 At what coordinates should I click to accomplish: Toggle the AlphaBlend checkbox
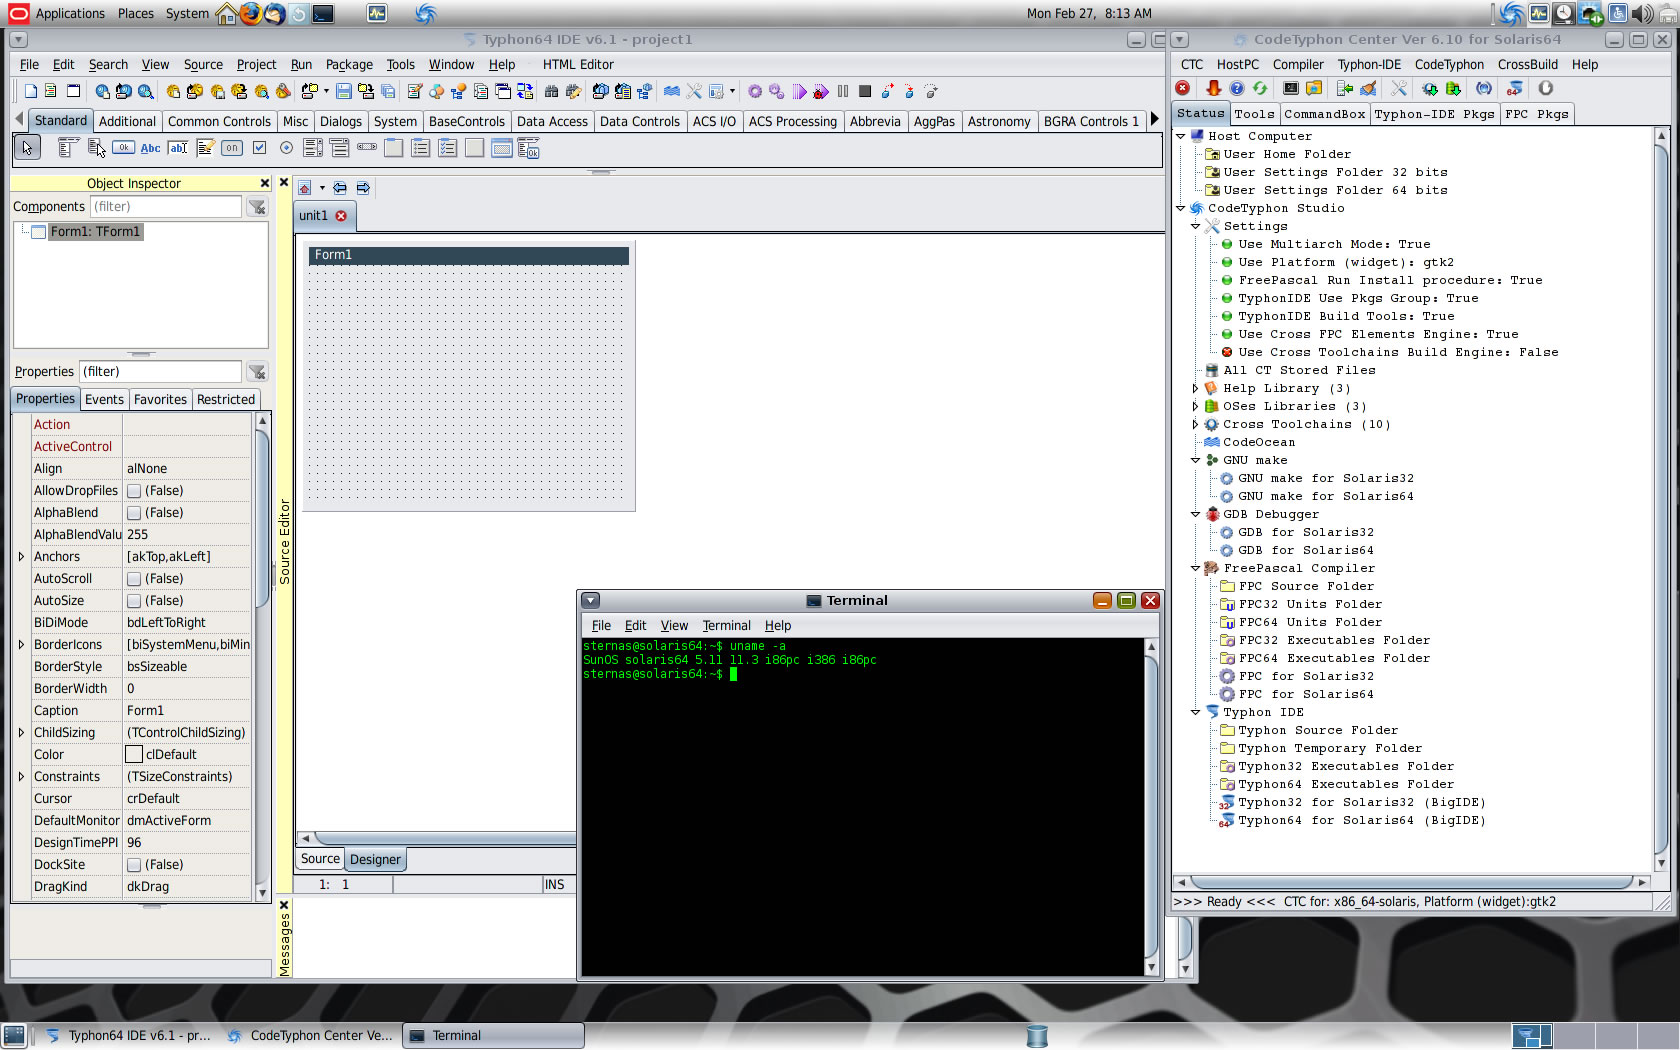click(x=134, y=513)
